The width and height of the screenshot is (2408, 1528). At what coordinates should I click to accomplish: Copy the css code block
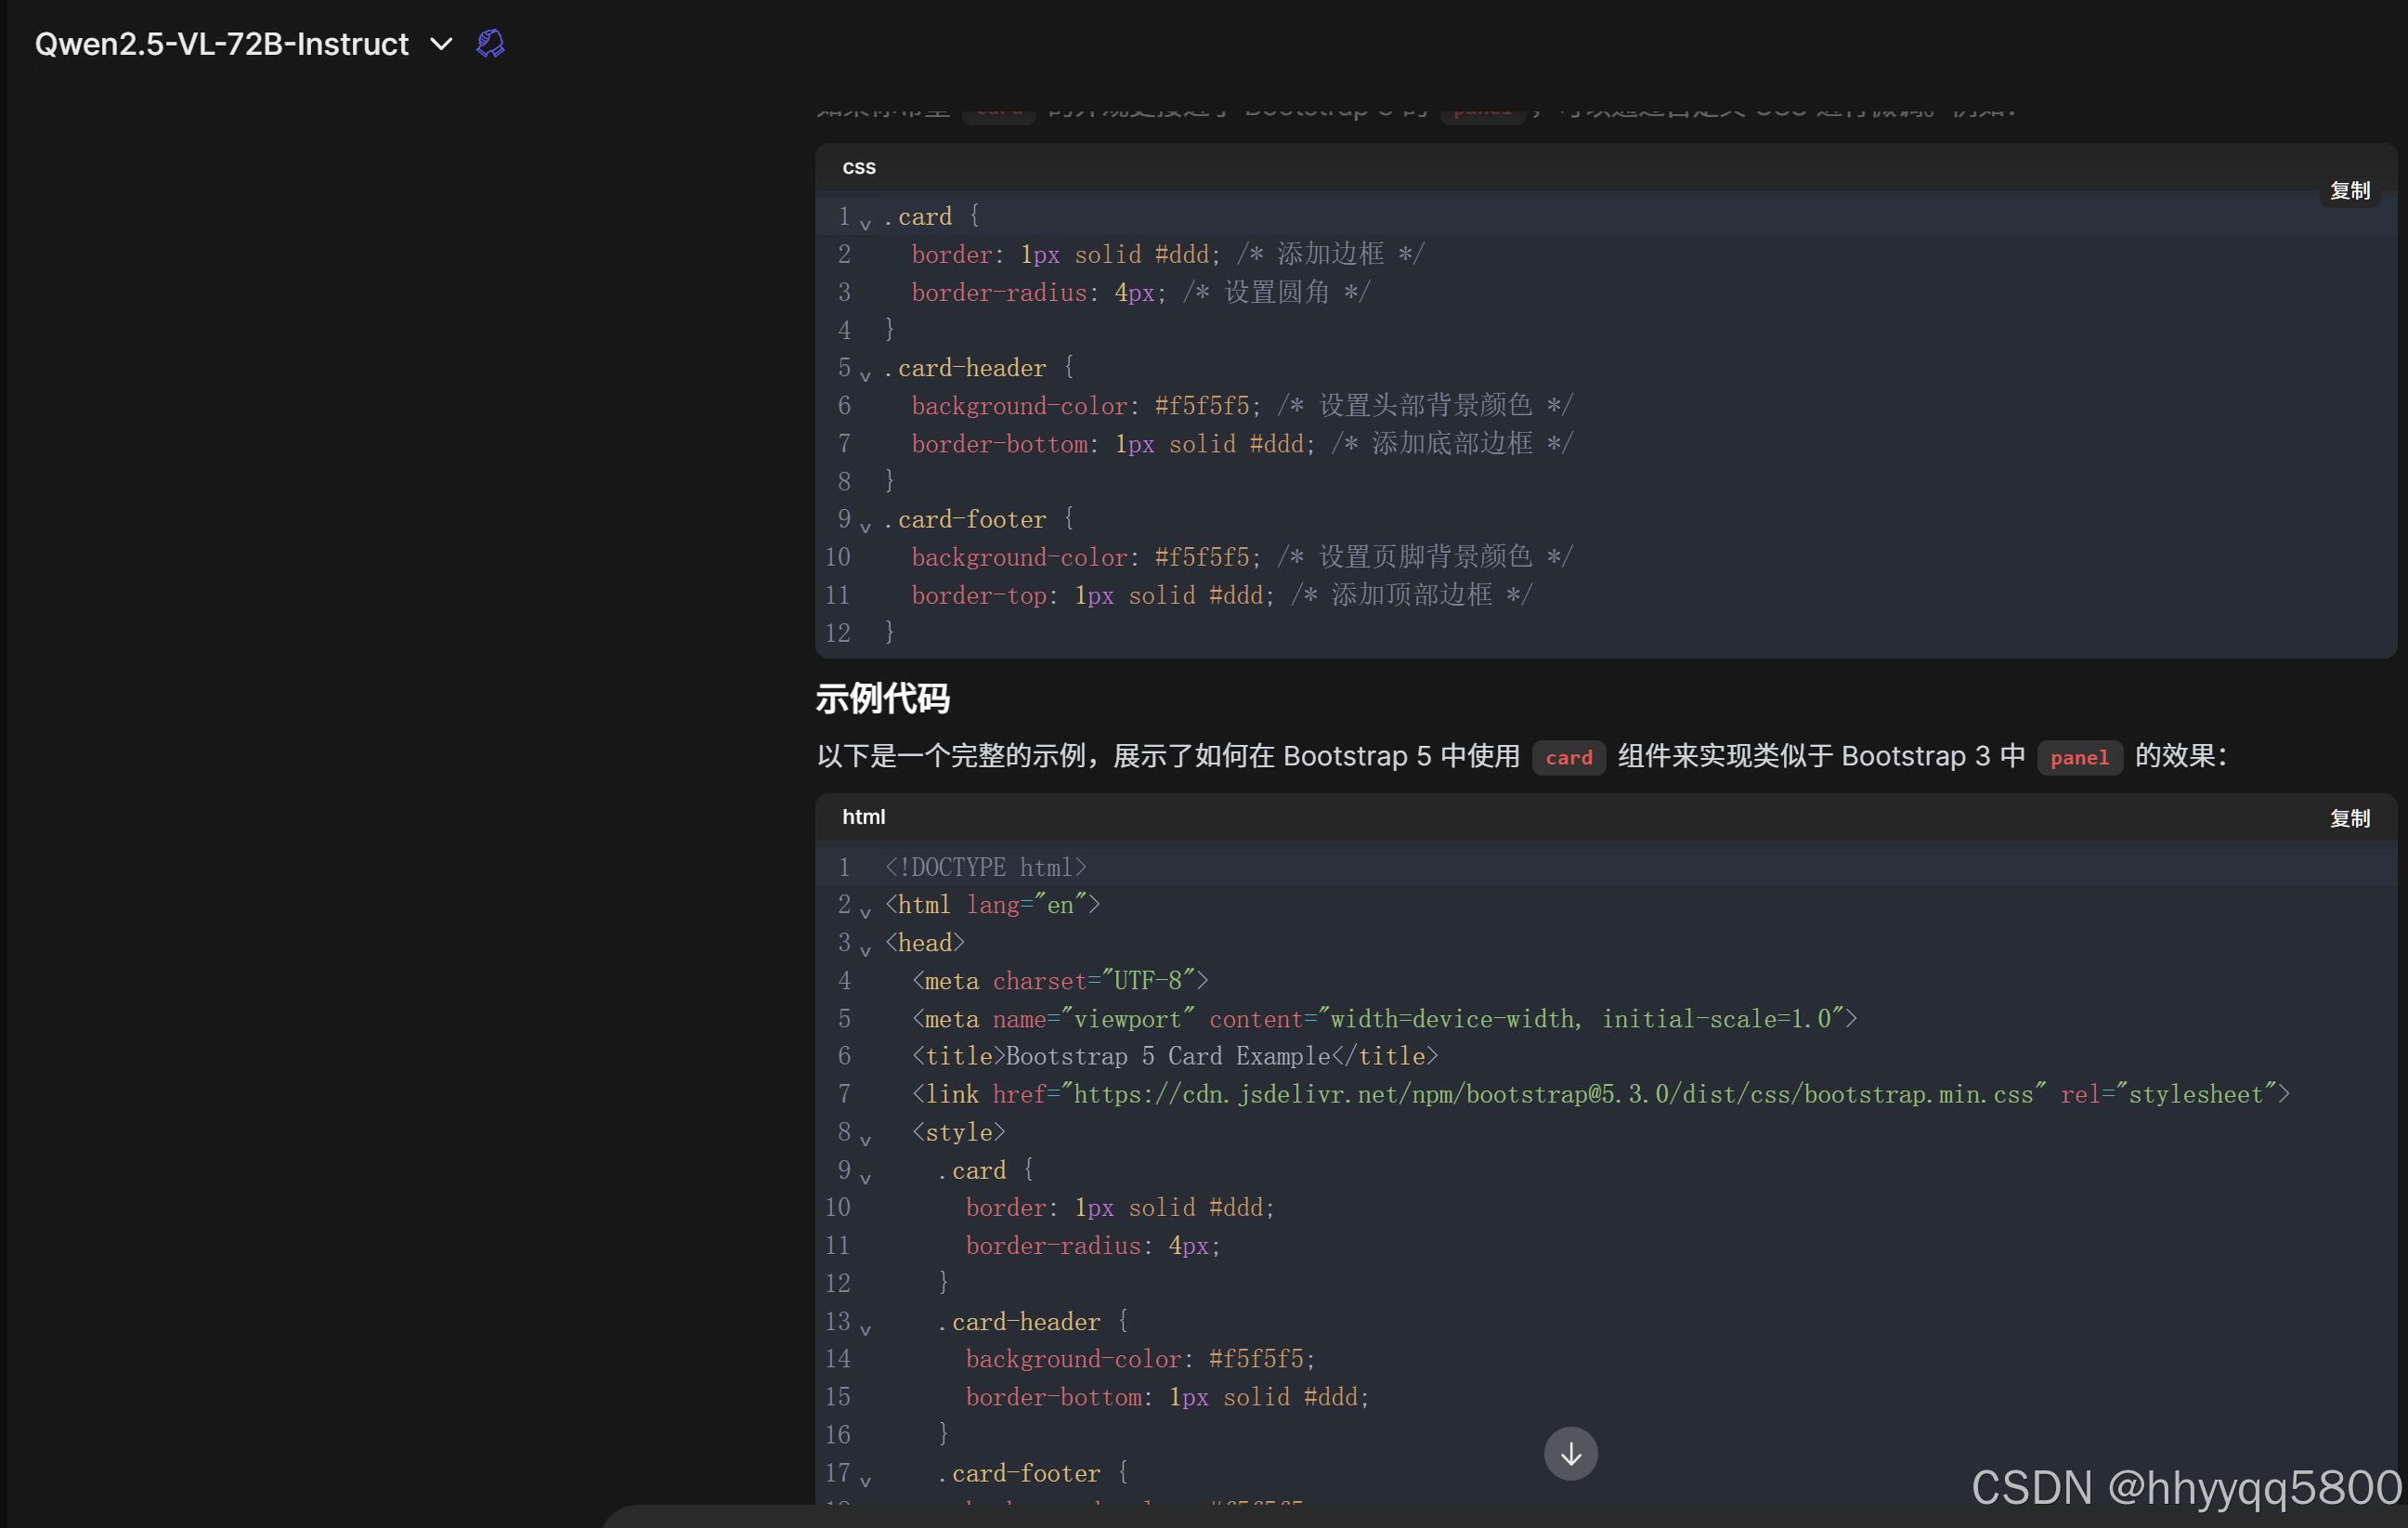[x=2349, y=191]
